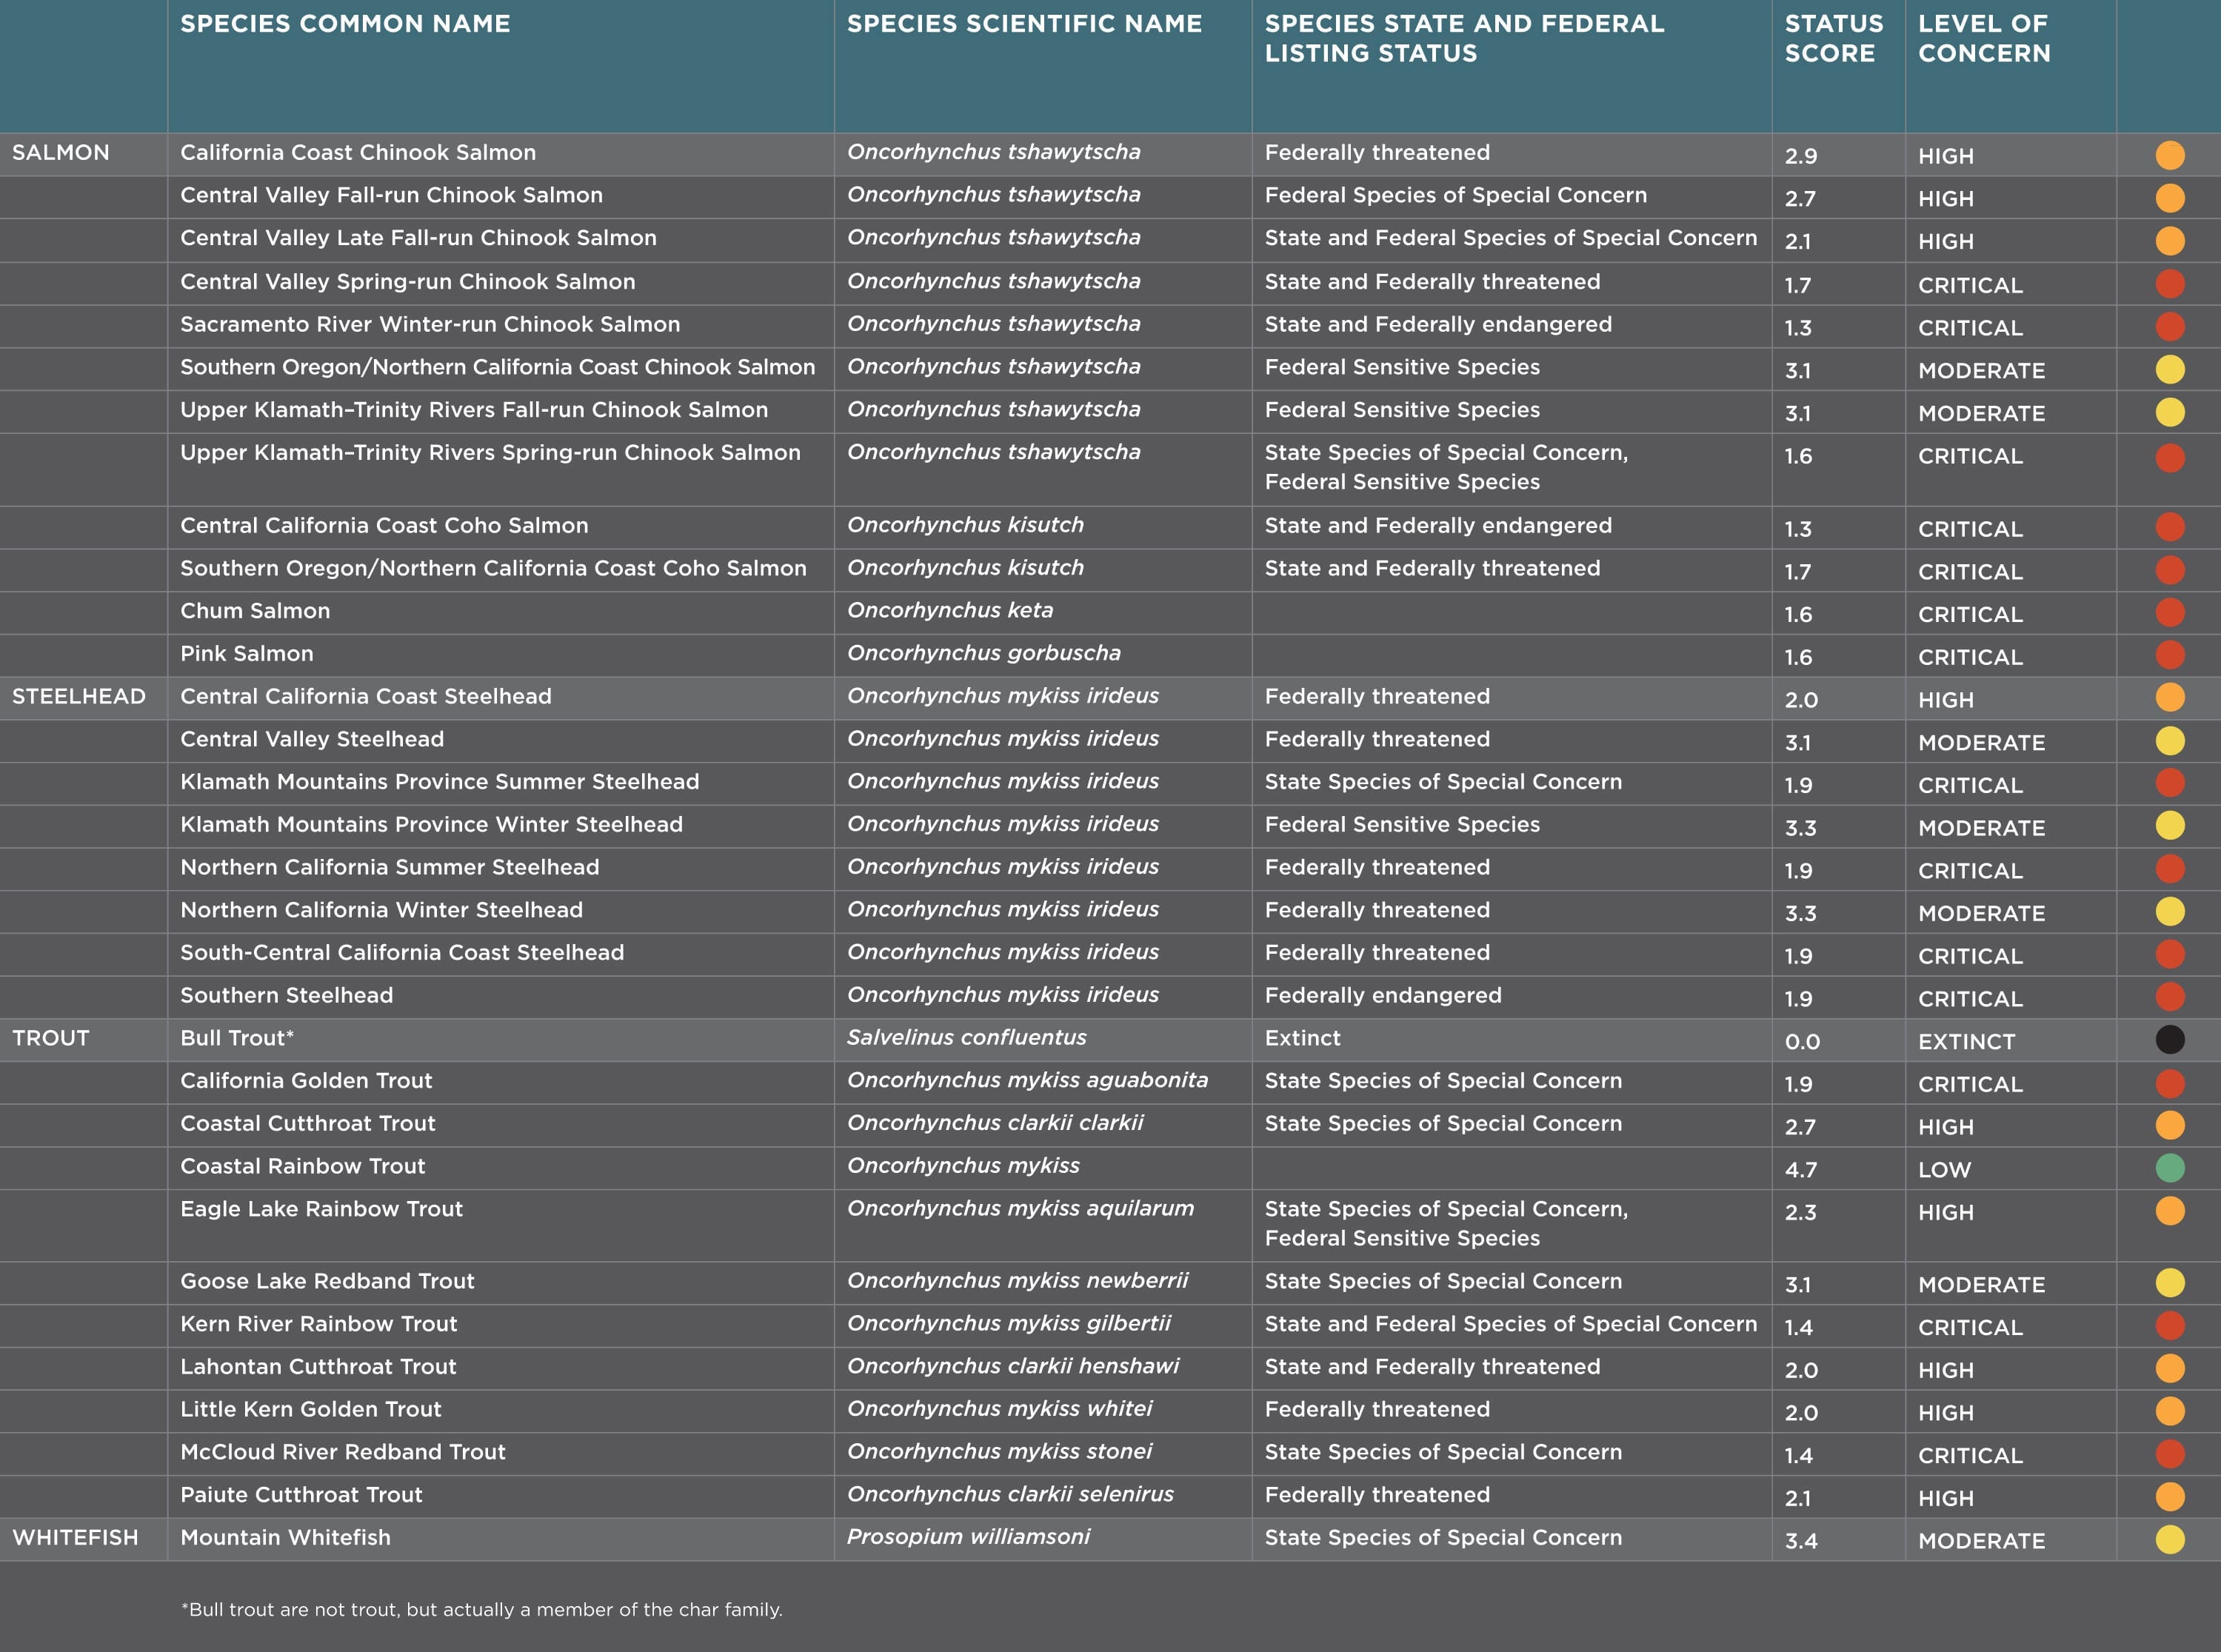Click the red dot for Southern Steelhead

pos(2169,997)
